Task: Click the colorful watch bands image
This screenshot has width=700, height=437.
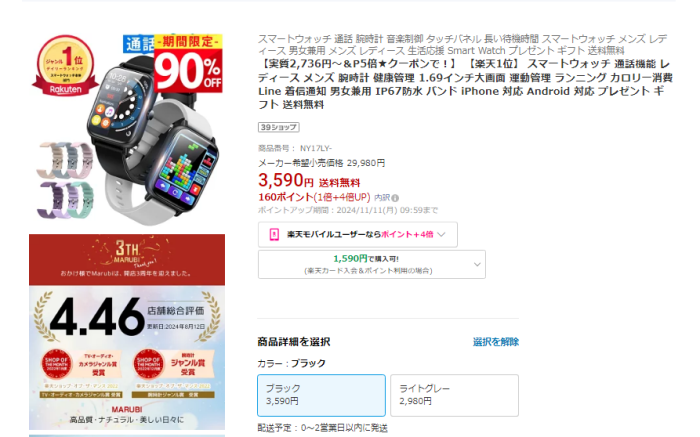Action: [x=65, y=180]
